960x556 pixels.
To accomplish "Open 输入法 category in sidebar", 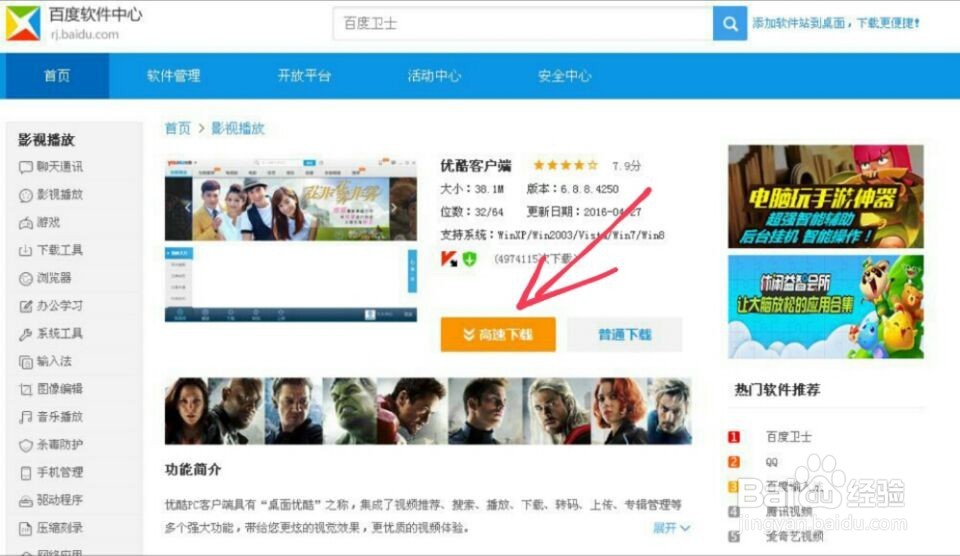I will click(x=54, y=361).
